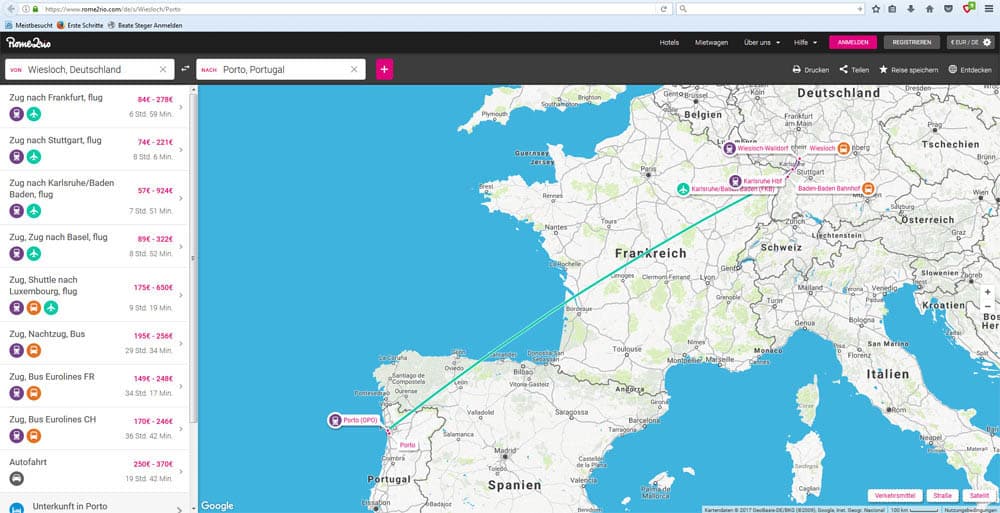
Task: Switch map to Satellit view
Action: [977, 495]
